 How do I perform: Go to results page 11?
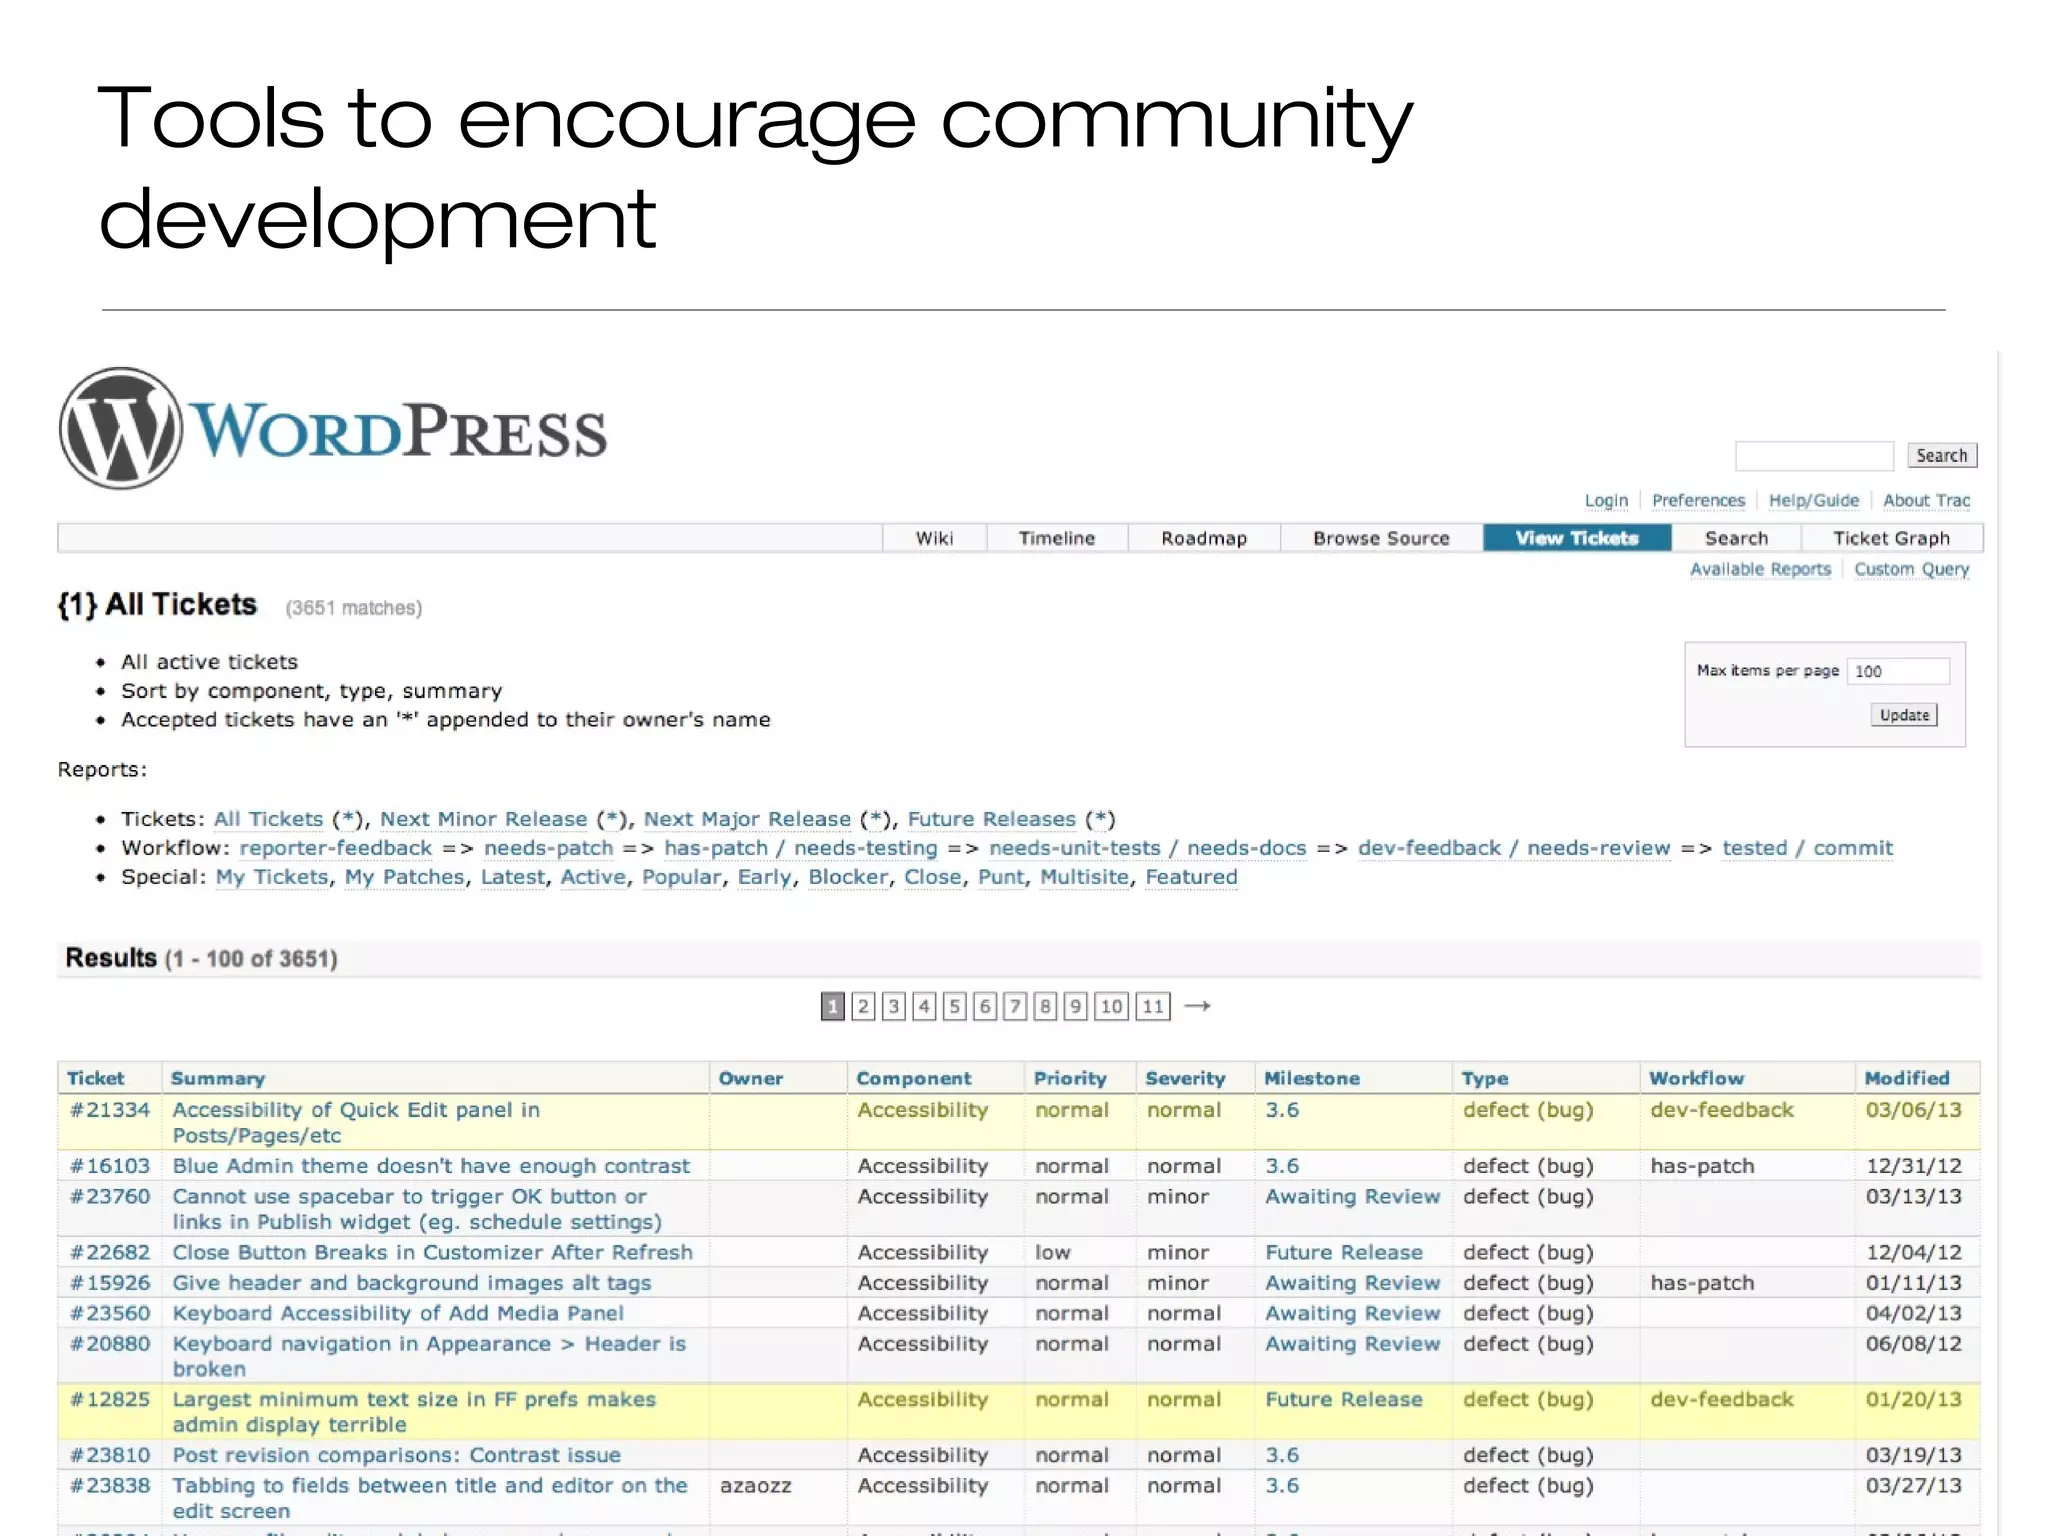pyautogui.click(x=1153, y=1006)
